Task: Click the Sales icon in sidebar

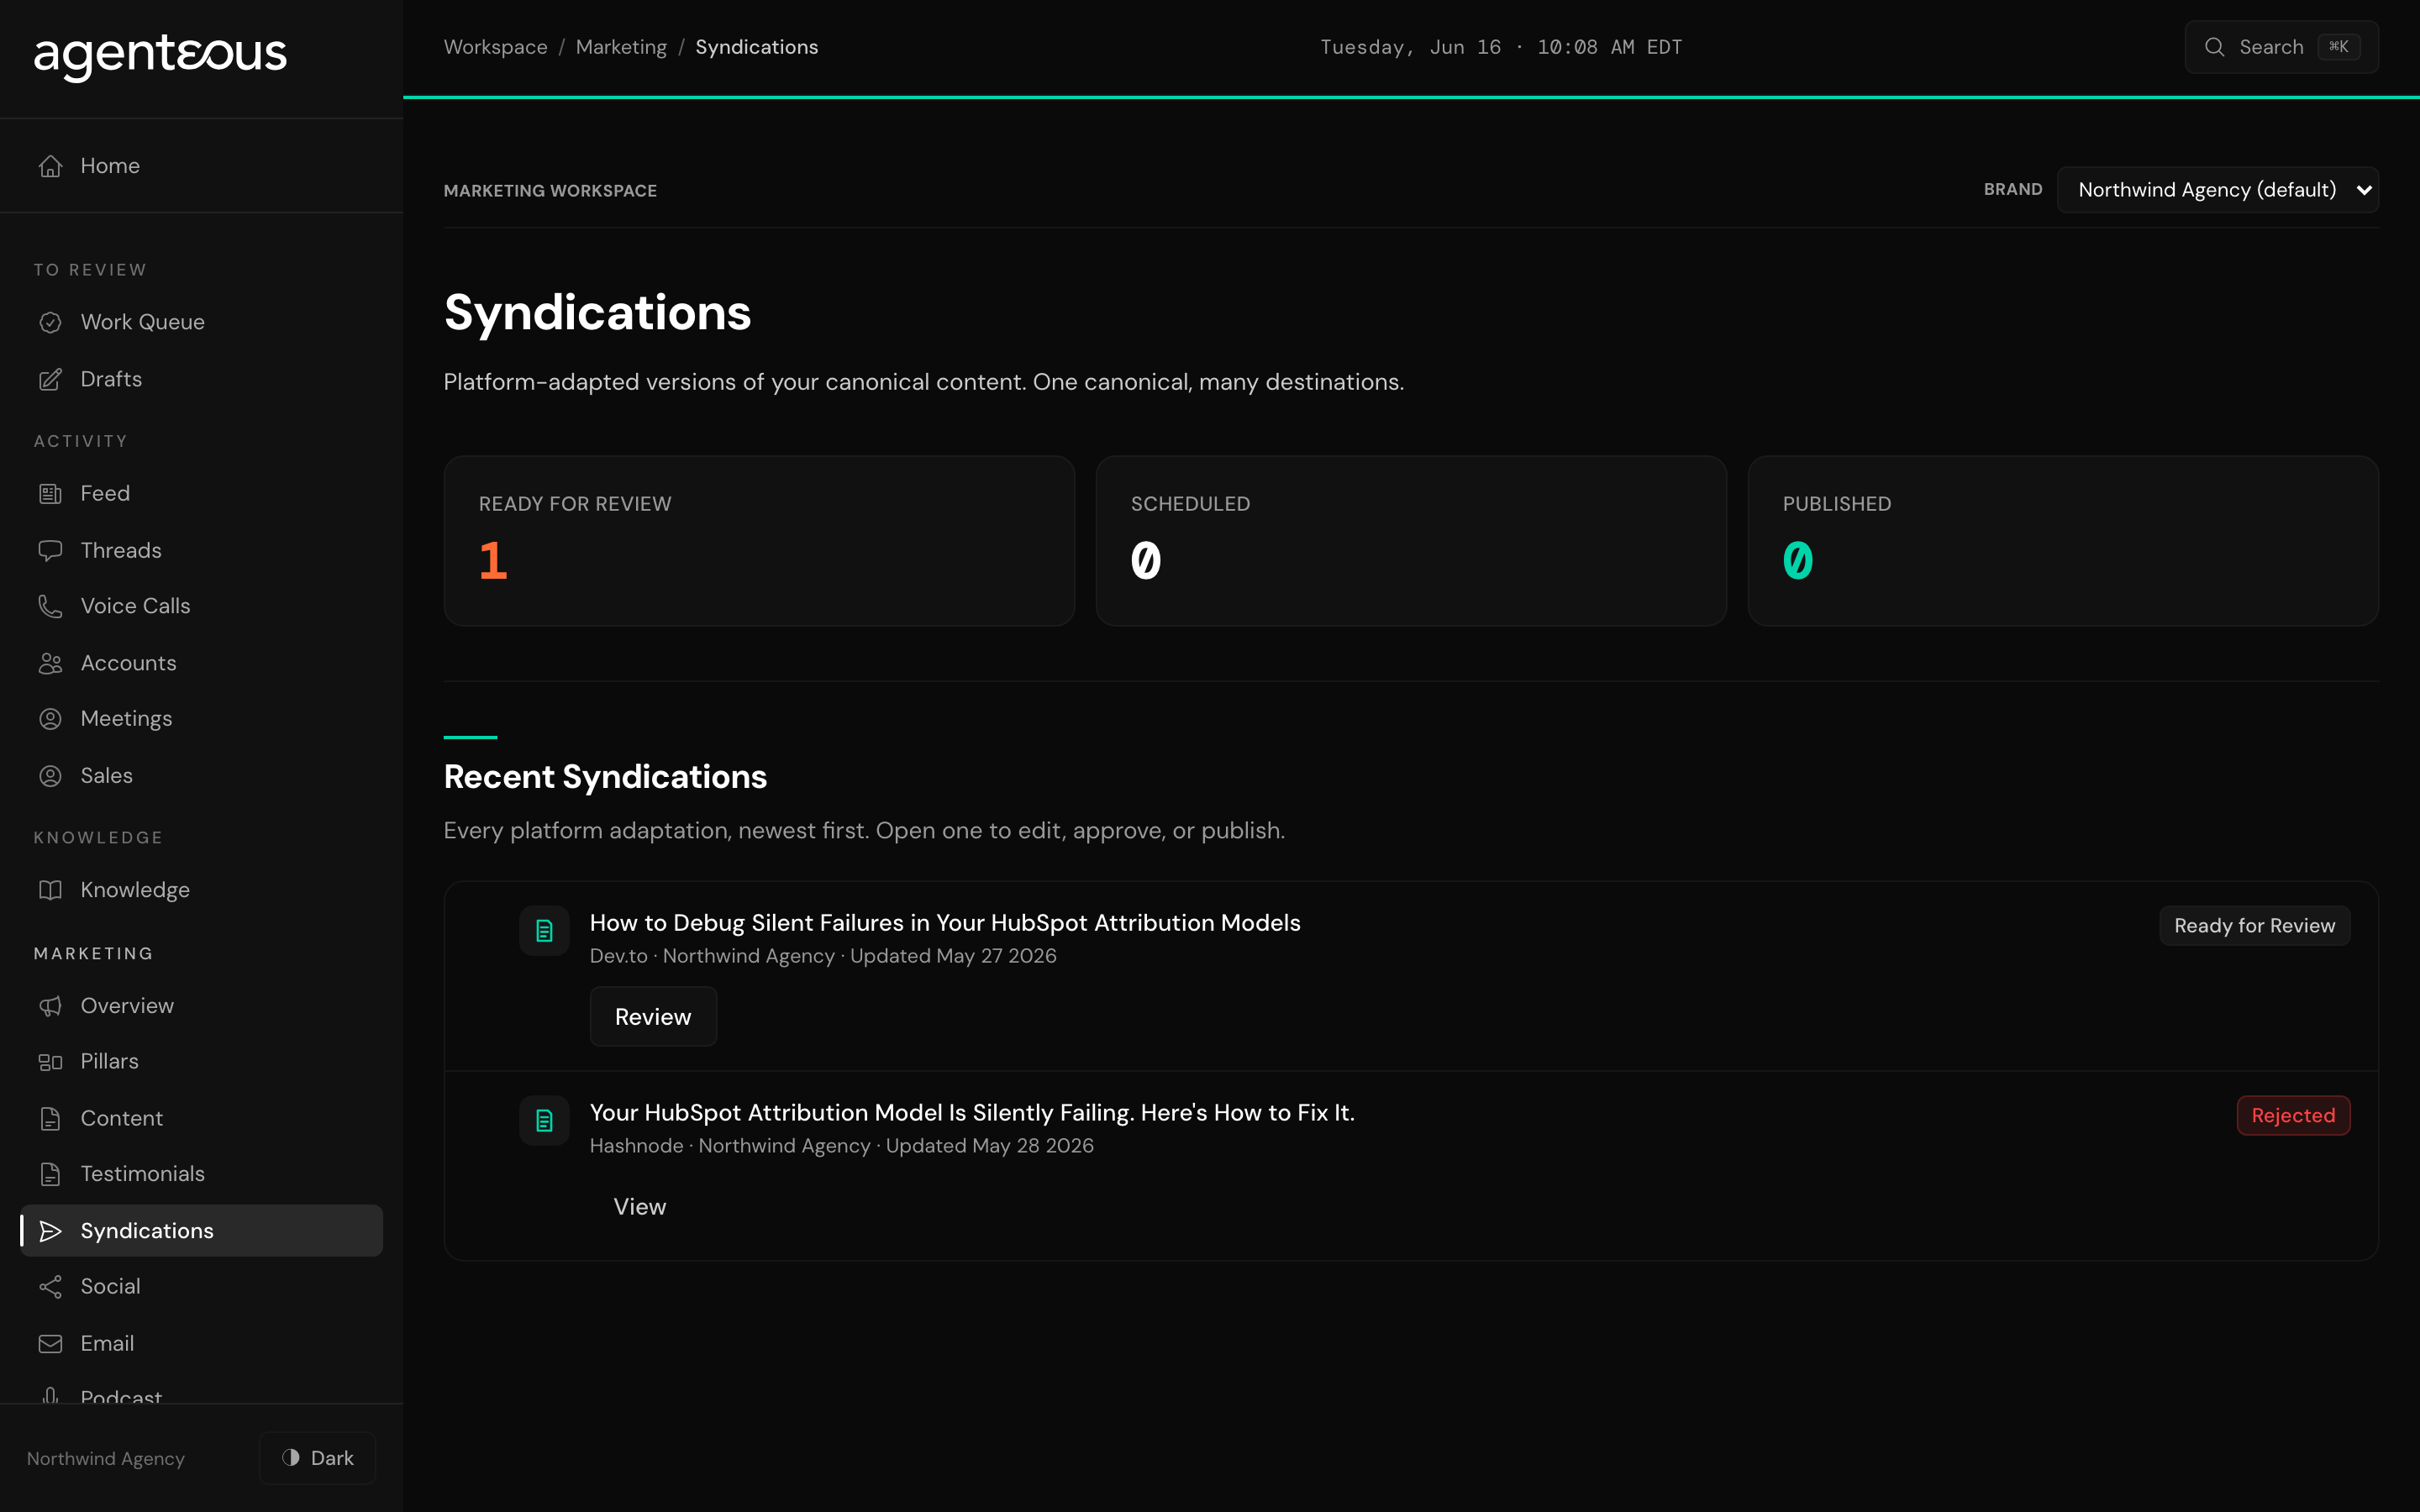Action: coord(50,776)
